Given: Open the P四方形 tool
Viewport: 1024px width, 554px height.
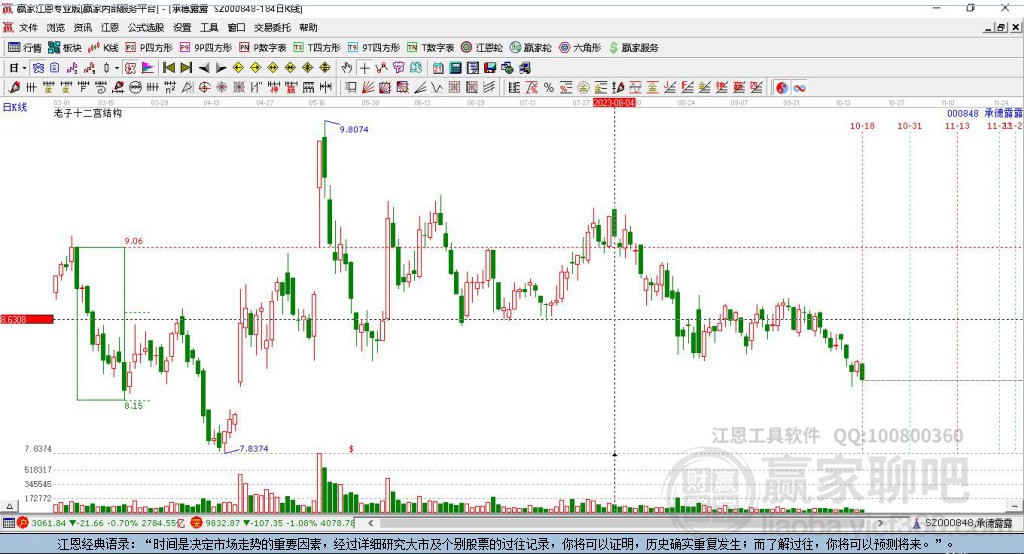Looking at the screenshot, I should tap(149, 48).
